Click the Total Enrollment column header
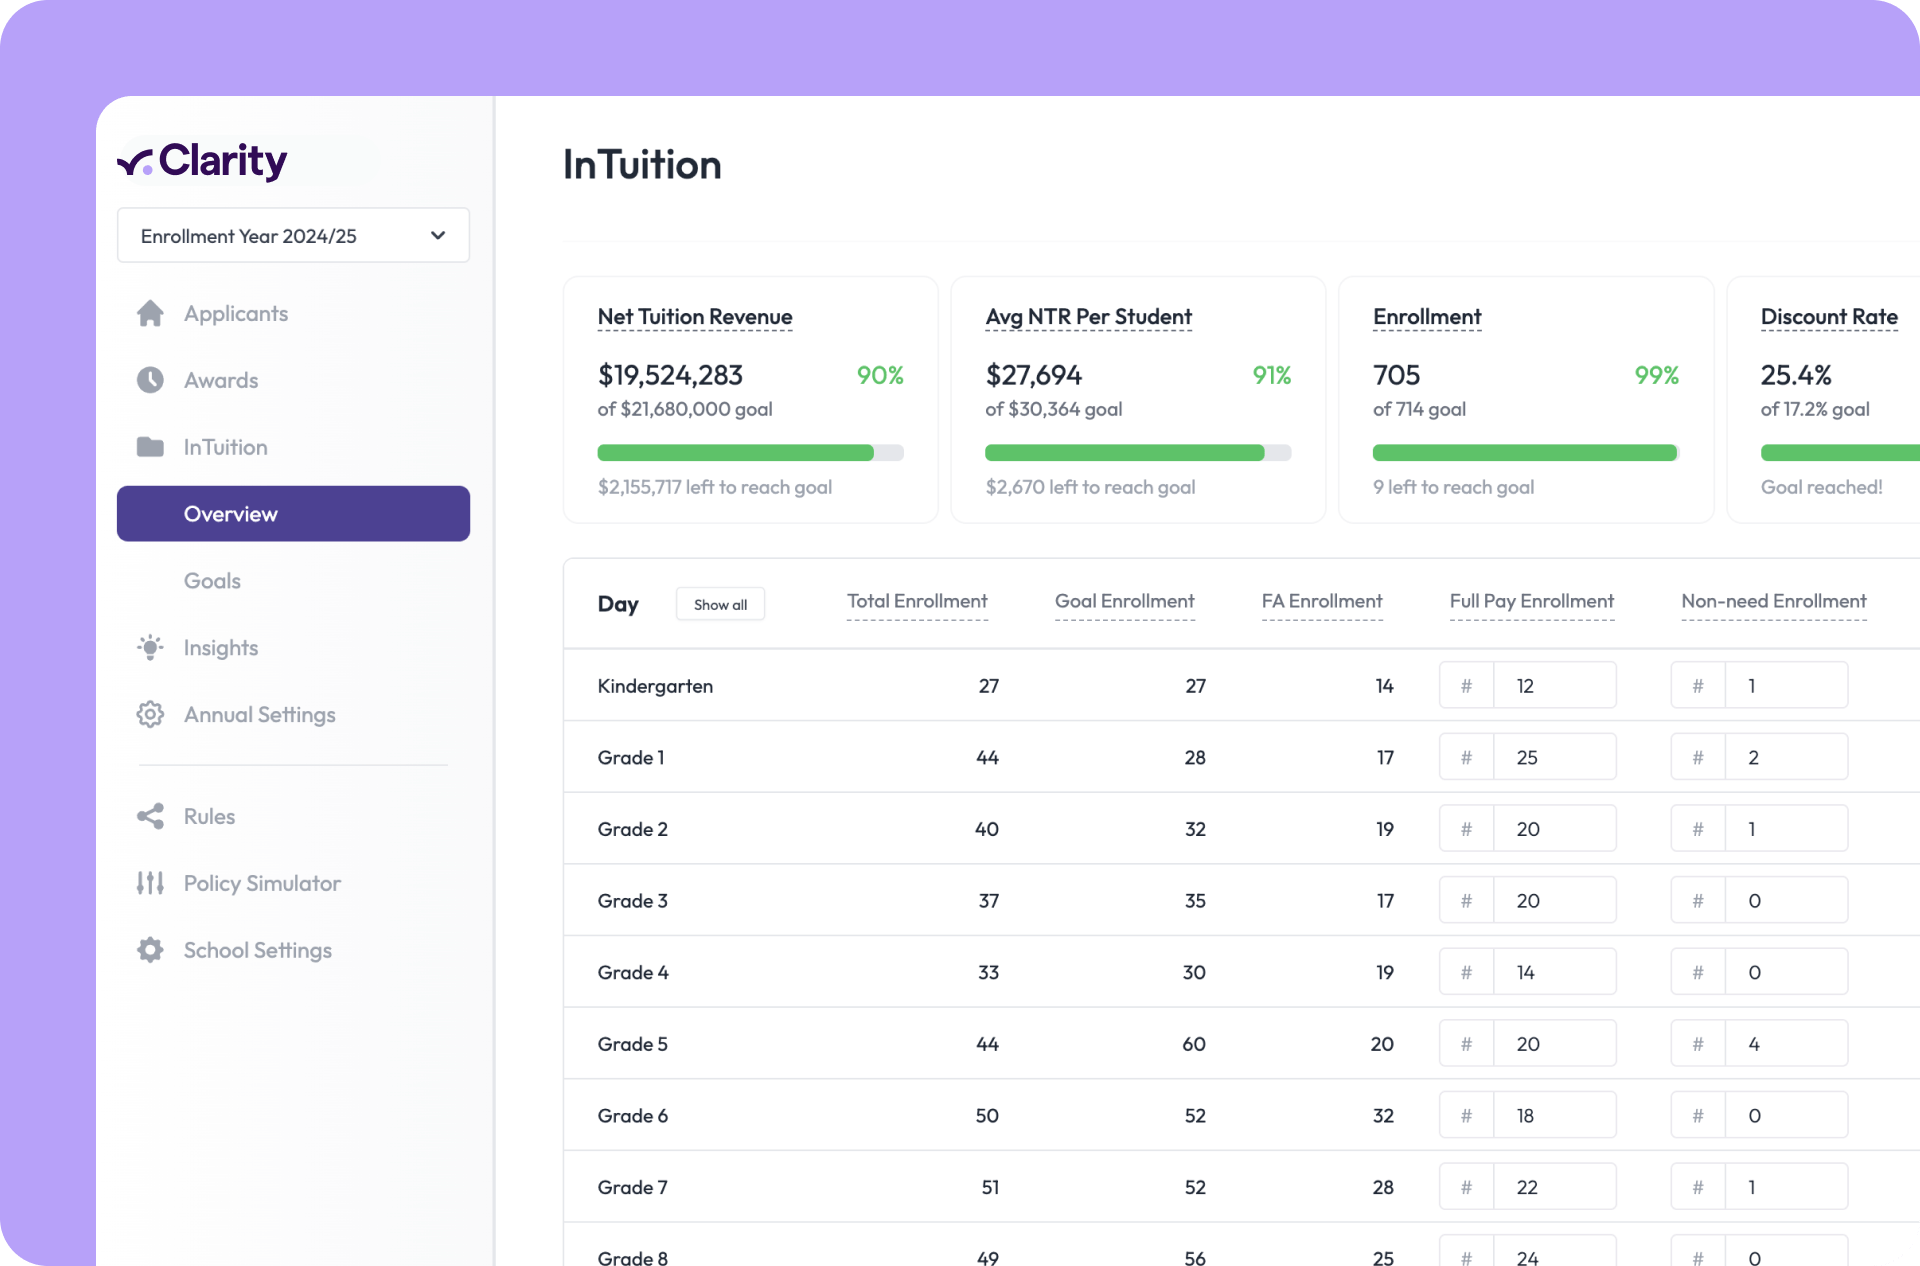Image resolution: width=1920 pixels, height=1266 pixels. 917,602
